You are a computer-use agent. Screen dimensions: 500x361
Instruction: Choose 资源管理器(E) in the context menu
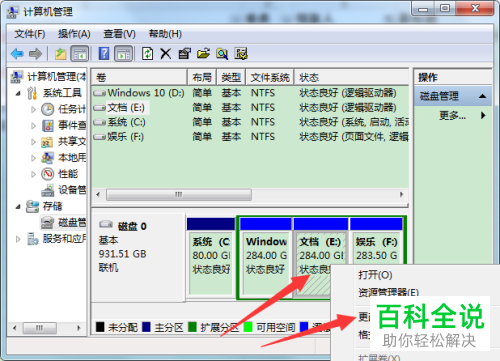tap(388, 292)
